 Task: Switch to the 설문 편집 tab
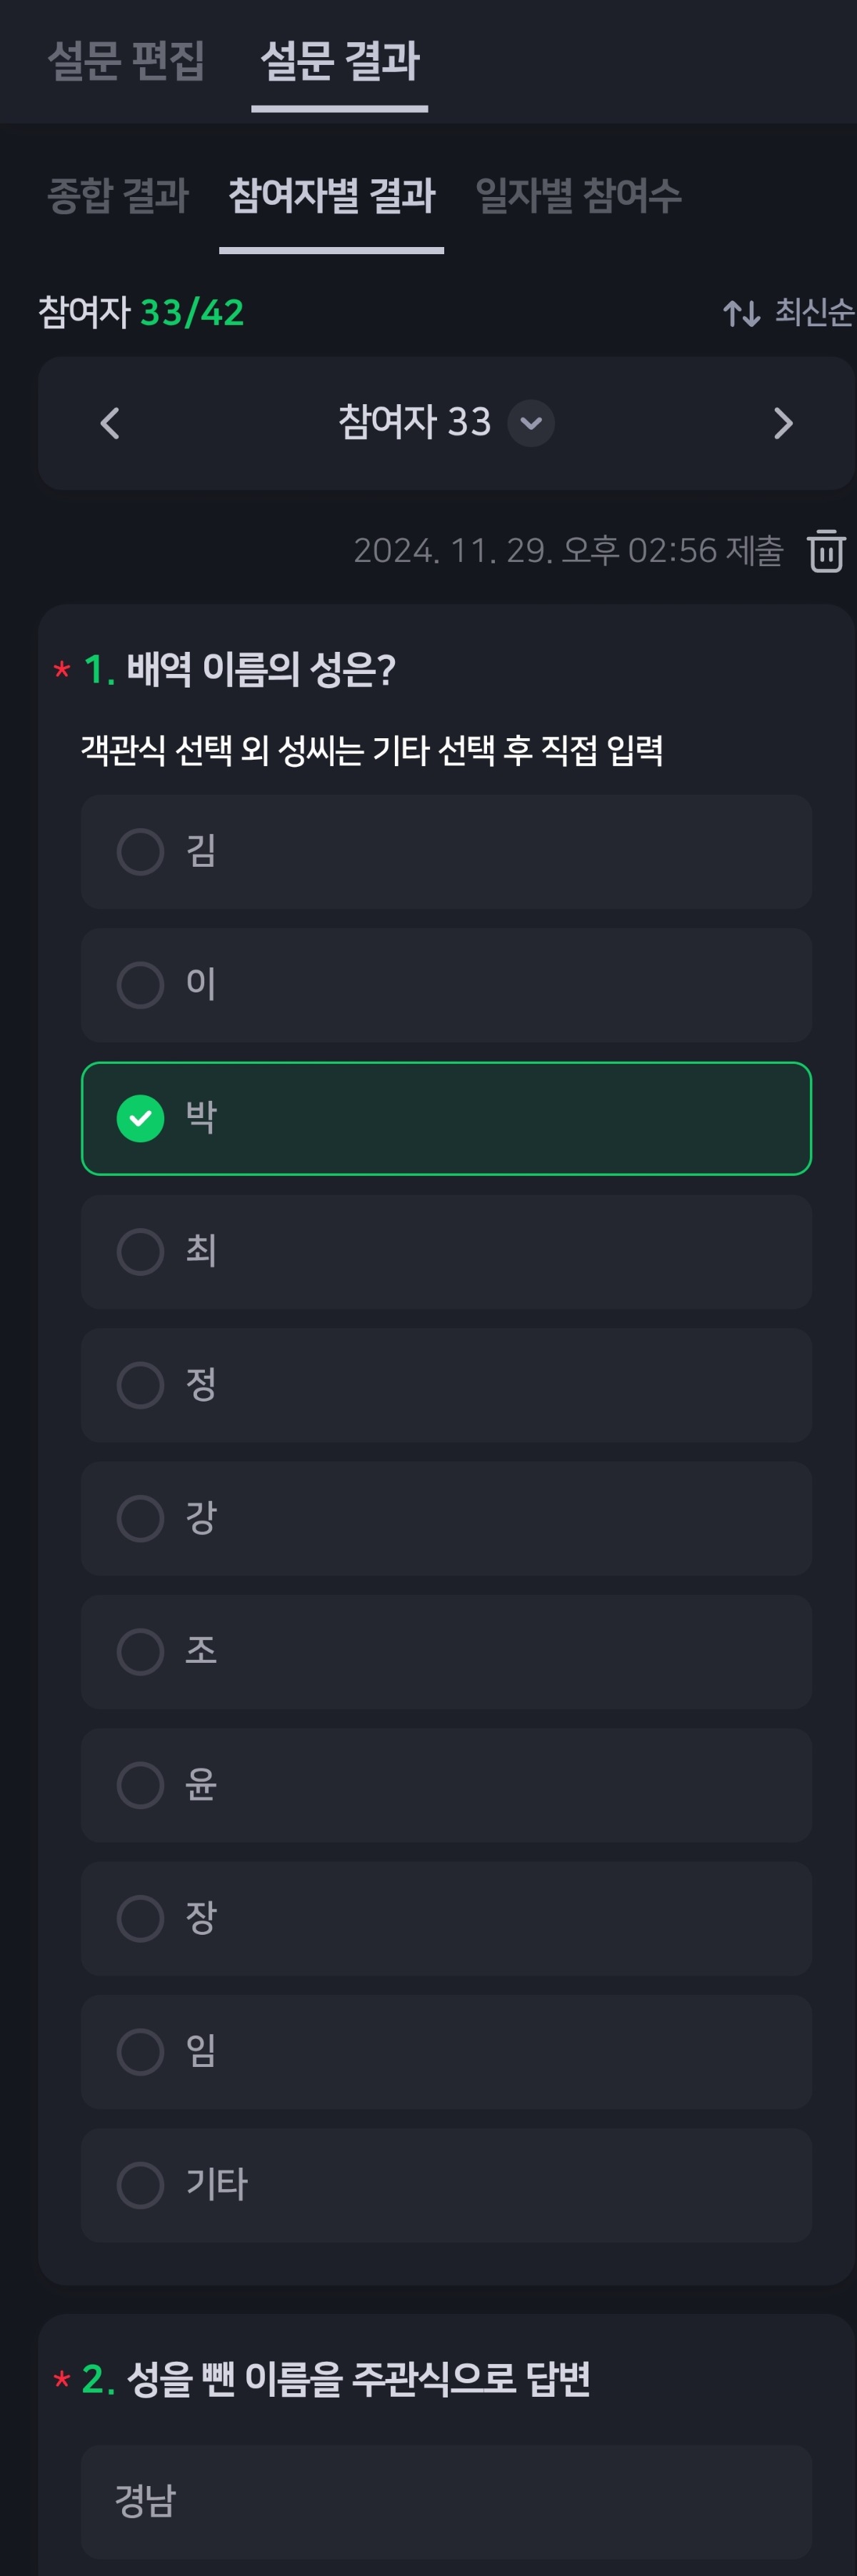126,60
